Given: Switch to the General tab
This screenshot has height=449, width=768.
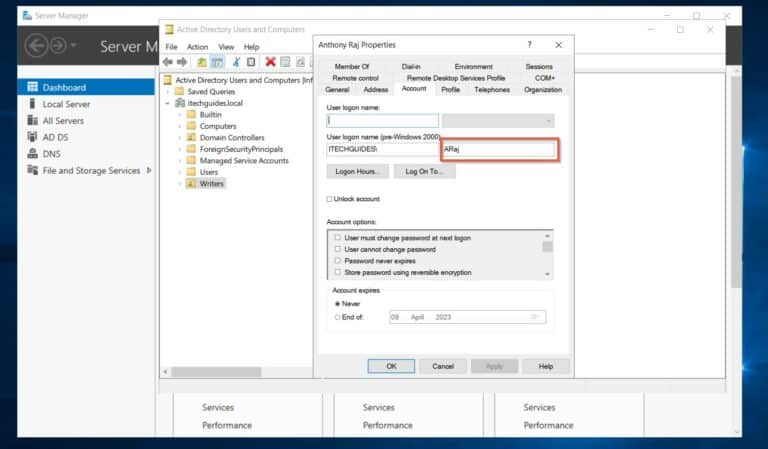Looking at the screenshot, I should [x=337, y=90].
